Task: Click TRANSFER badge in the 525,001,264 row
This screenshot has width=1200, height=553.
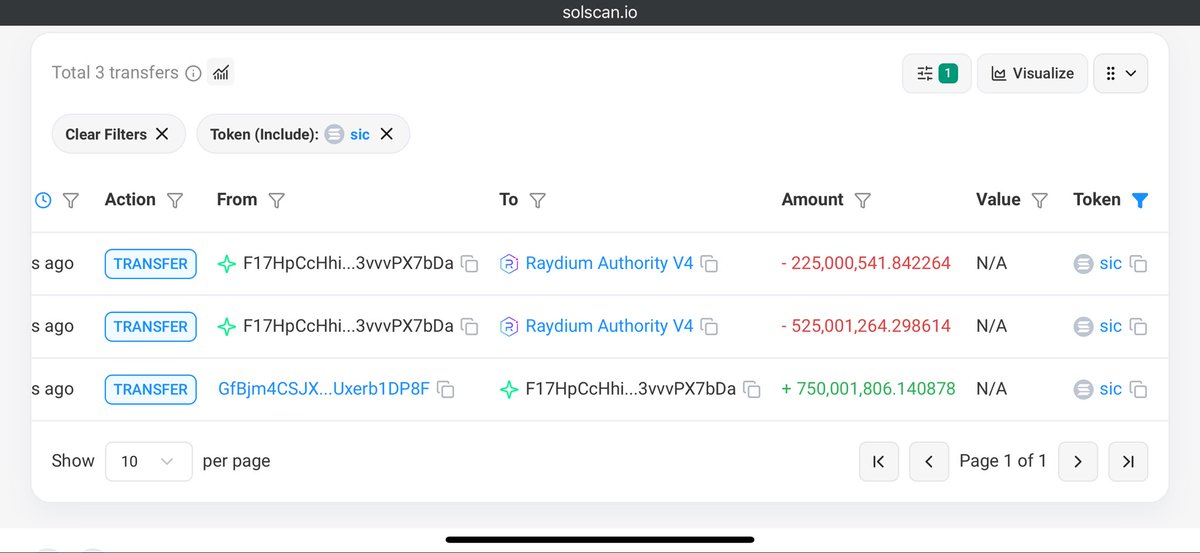Action: pos(151,326)
